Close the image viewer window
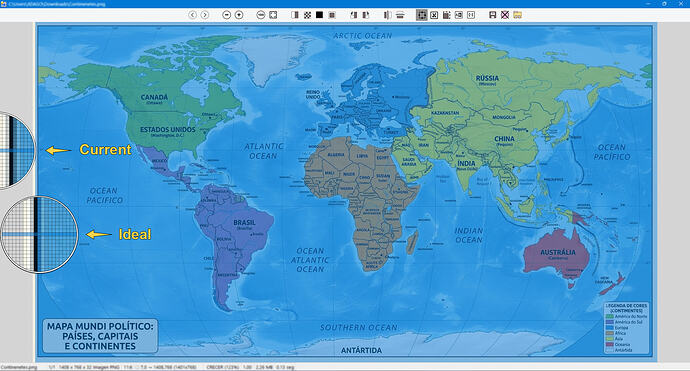690x371 pixels. (681, 4)
